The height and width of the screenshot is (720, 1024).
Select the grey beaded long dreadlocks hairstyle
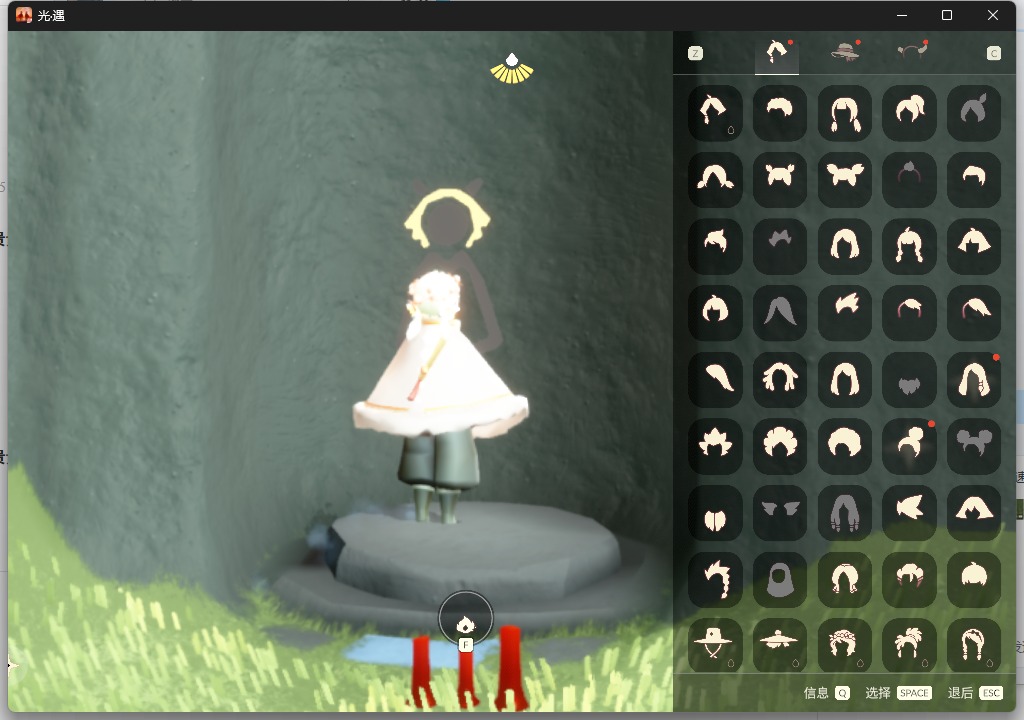pos(844,512)
